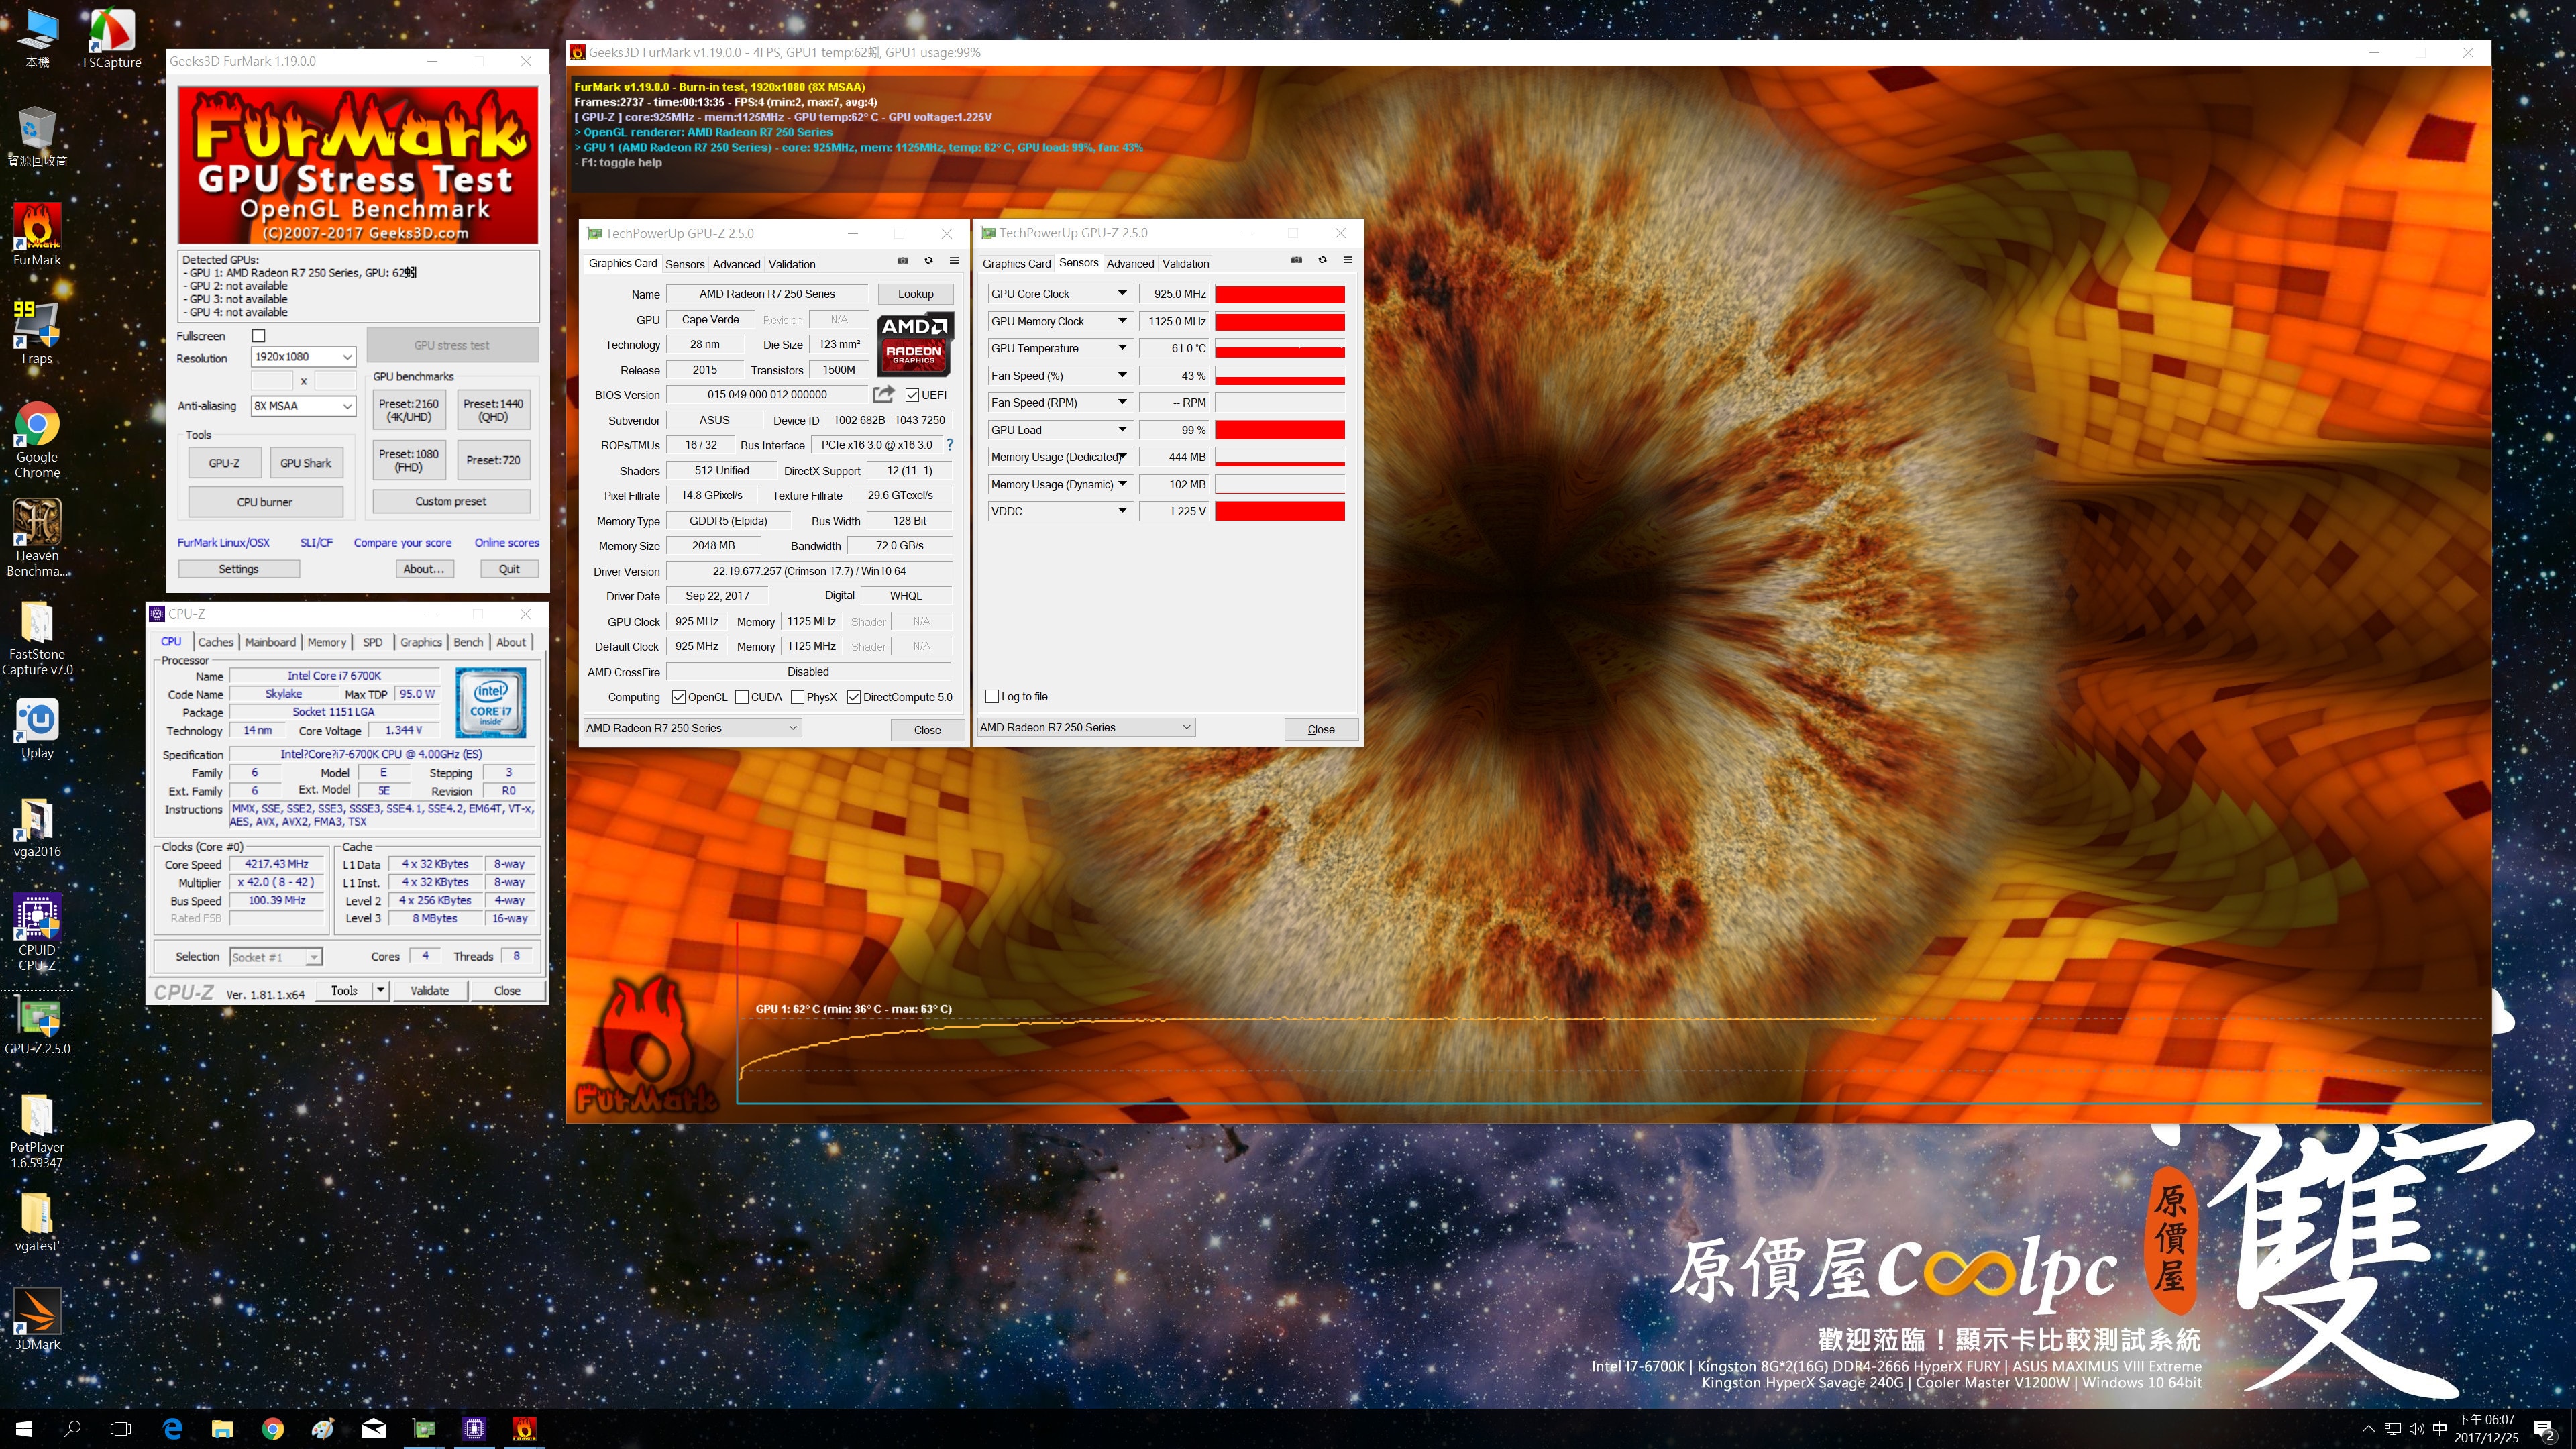Image resolution: width=2576 pixels, height=1449 pixels.
Task: Open the Recycle Bin desktop icon
Action: (37, 137)
